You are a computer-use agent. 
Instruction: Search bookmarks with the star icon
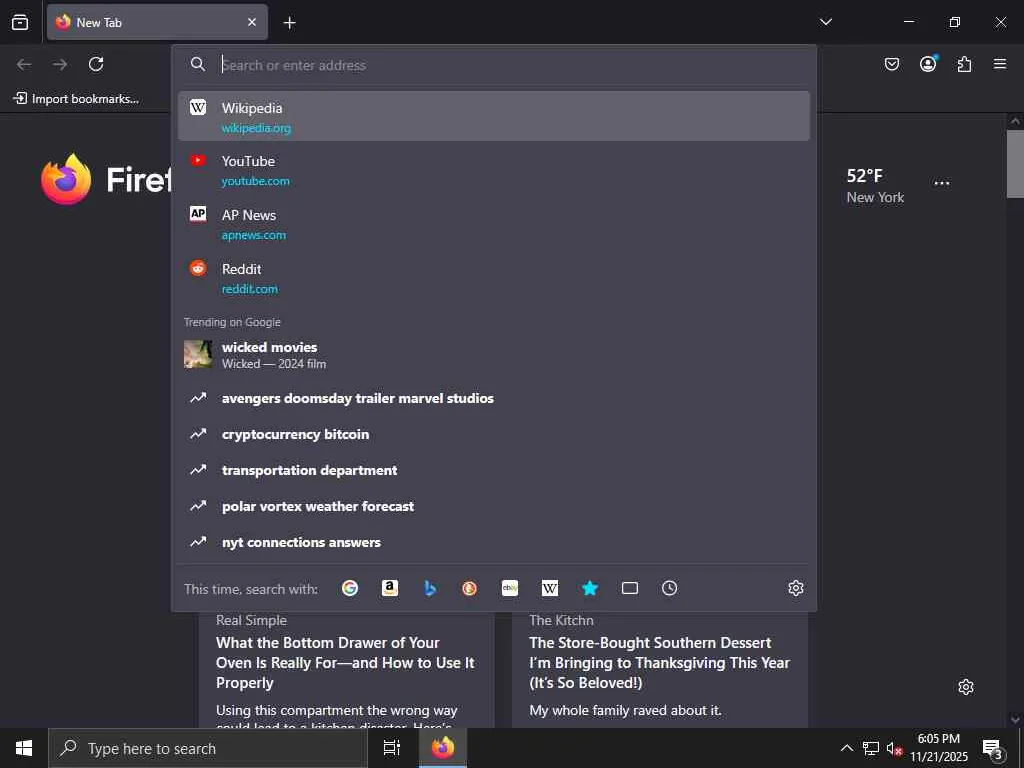pos(590,588)
